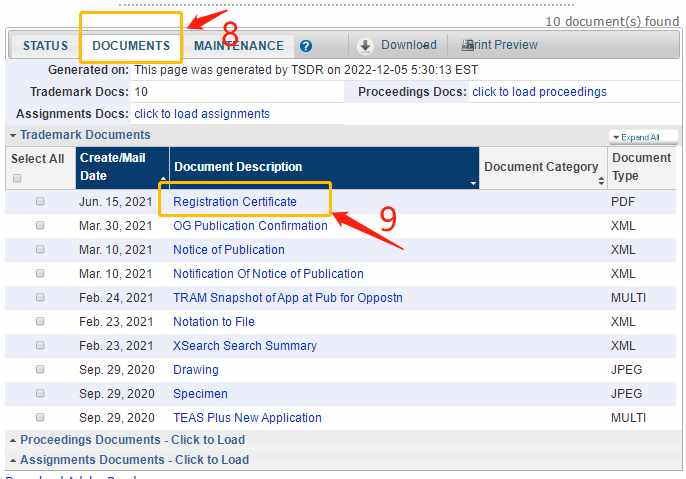The width and height of the screenshot is (686, 479).
Task: Click the blue help question mark icon
Action: point(306,46)
